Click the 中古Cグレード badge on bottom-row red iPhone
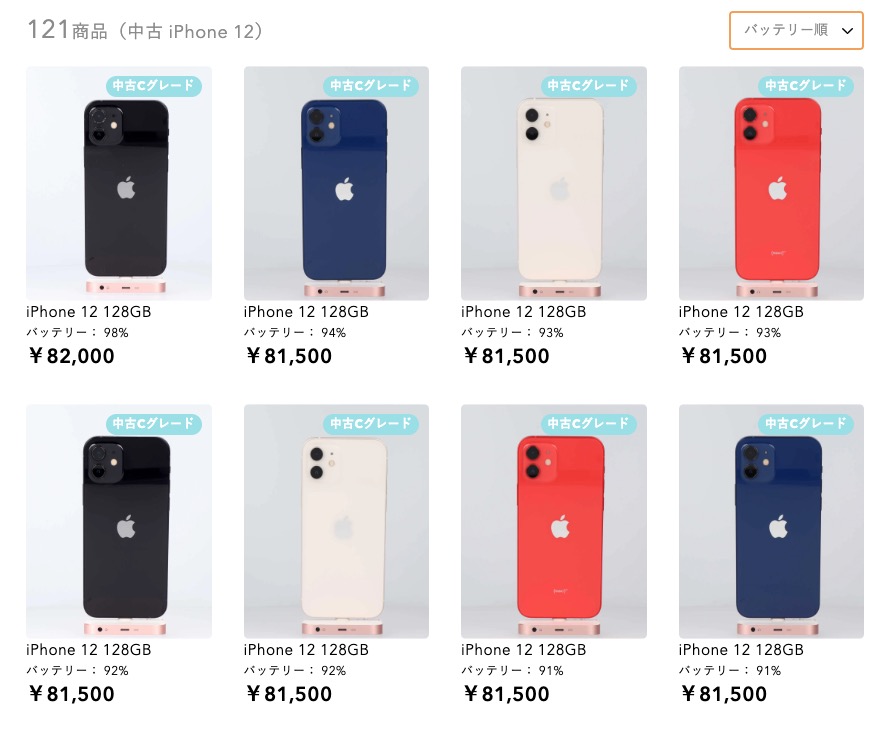Screen dimensions: 892x735 (x=588, y=423)
